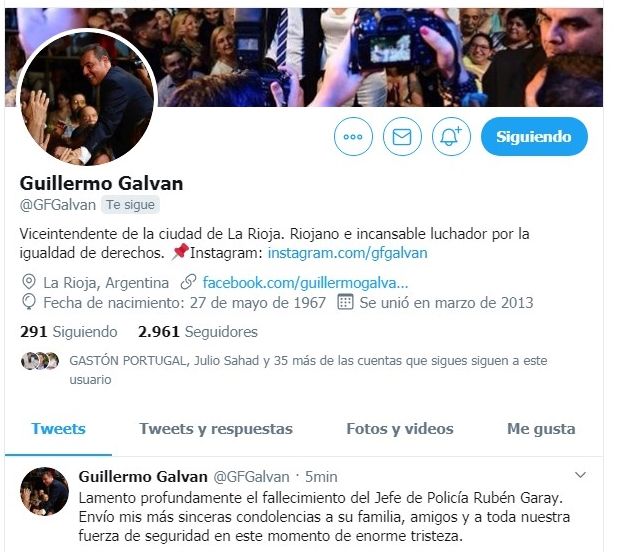Select the Me gusta tab
This screenshot has height=552, width=622.
[541, 429]
